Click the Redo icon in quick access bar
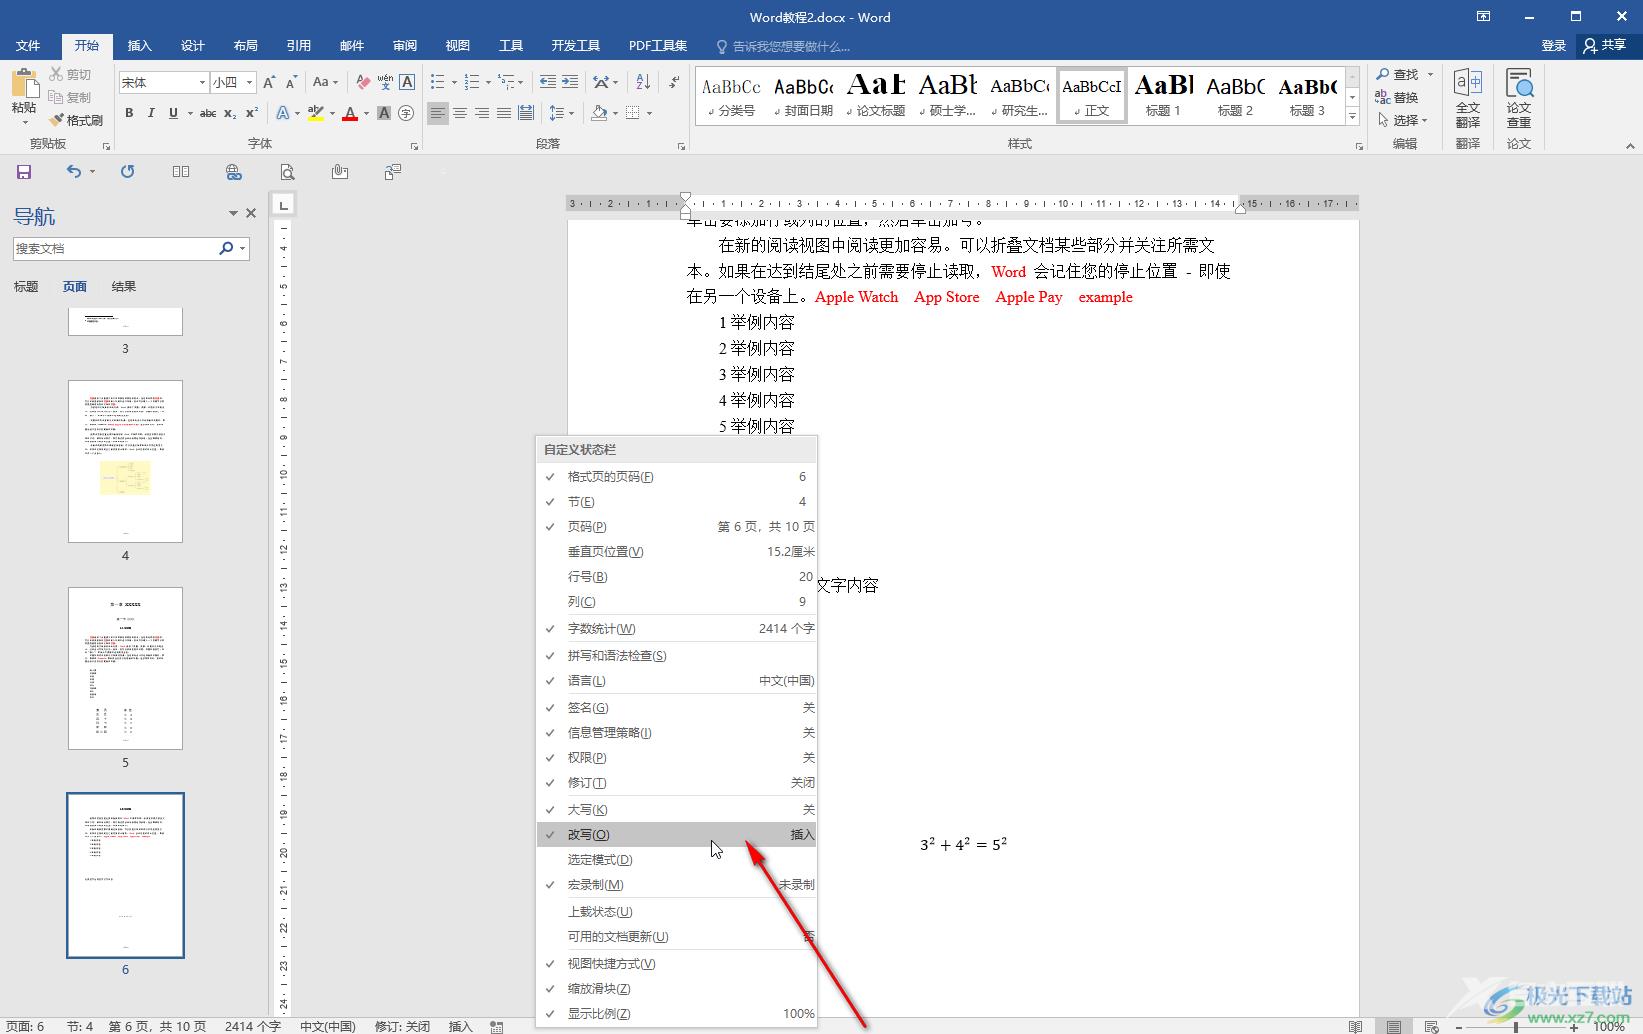Viewport: 1643px width, 1034px height. click(x=127, y=172)
